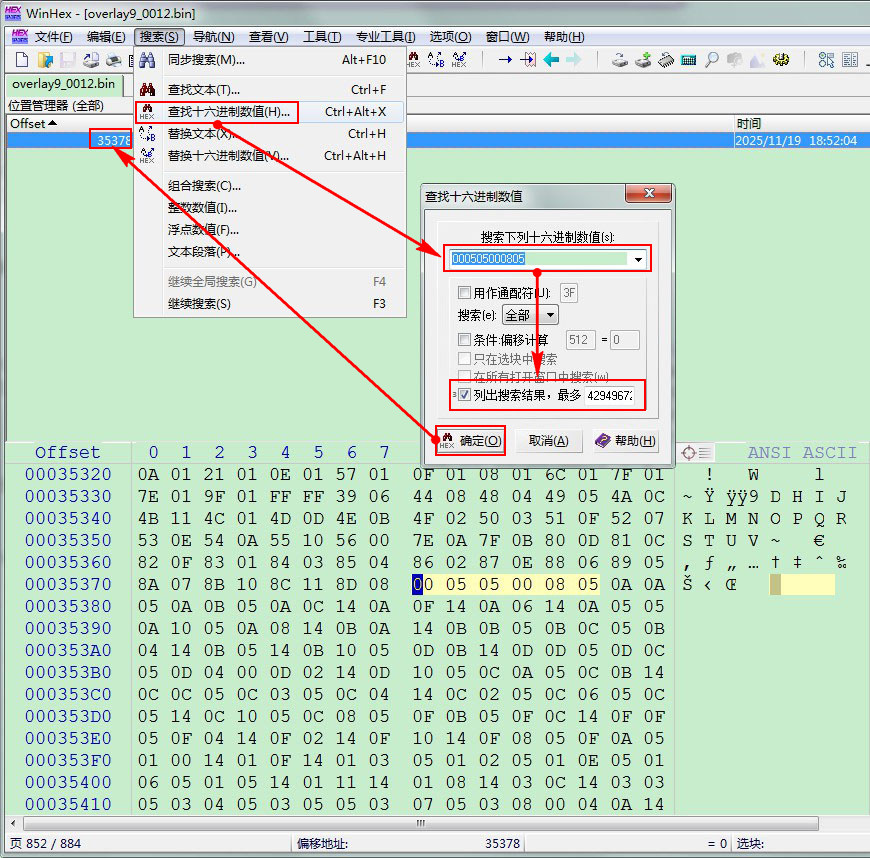
Task: Select 查找文本(T) menu entry
Action: [x=270, y=89]
